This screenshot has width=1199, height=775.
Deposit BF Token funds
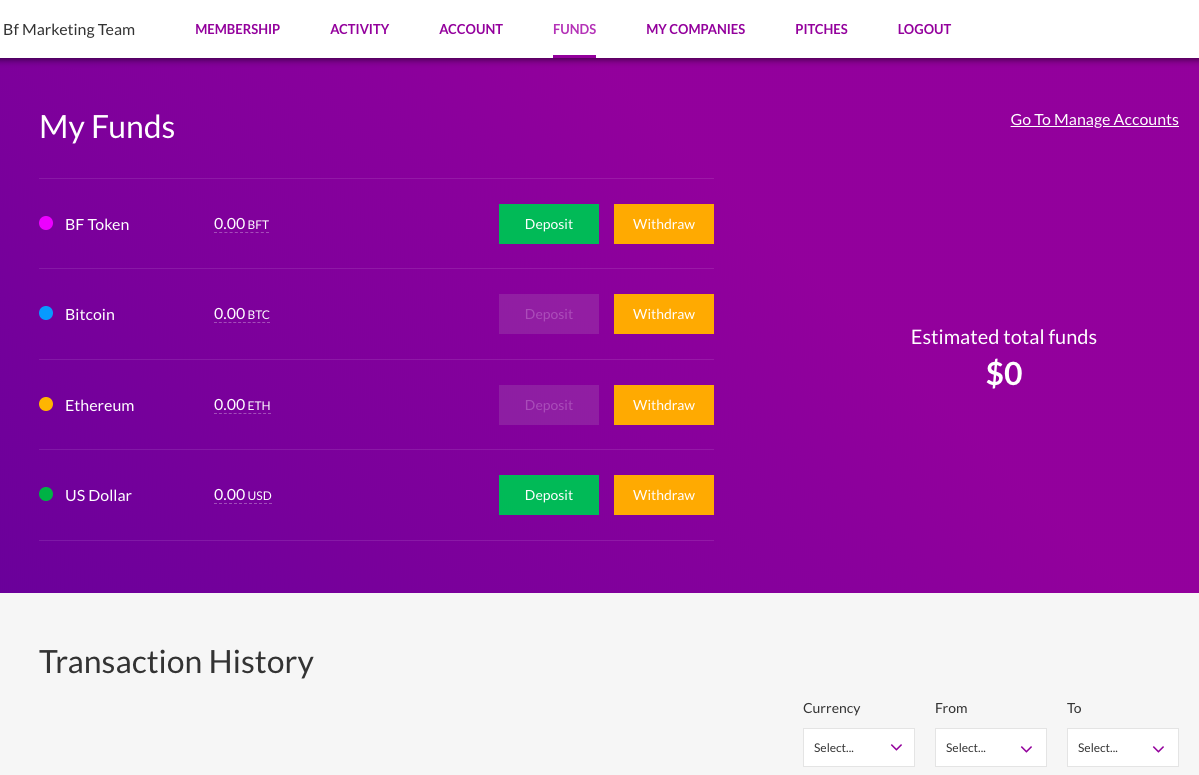548,224
